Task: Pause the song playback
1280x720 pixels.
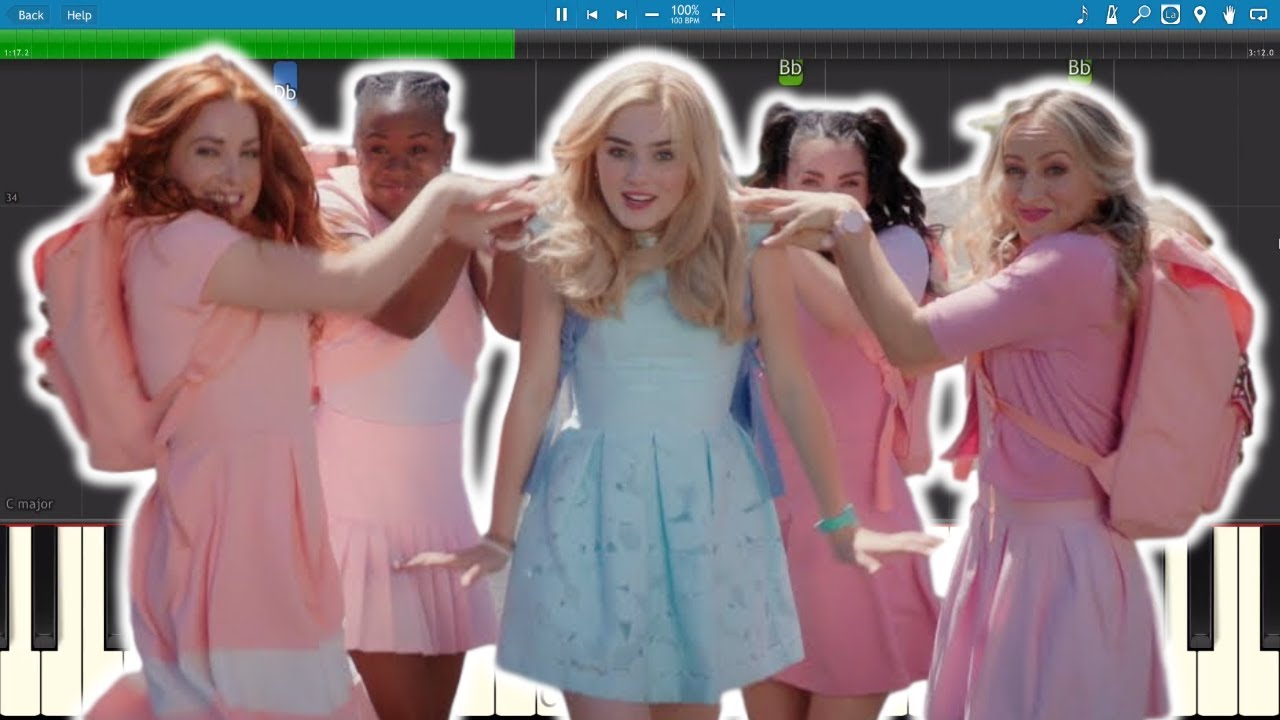Action: 562,14
